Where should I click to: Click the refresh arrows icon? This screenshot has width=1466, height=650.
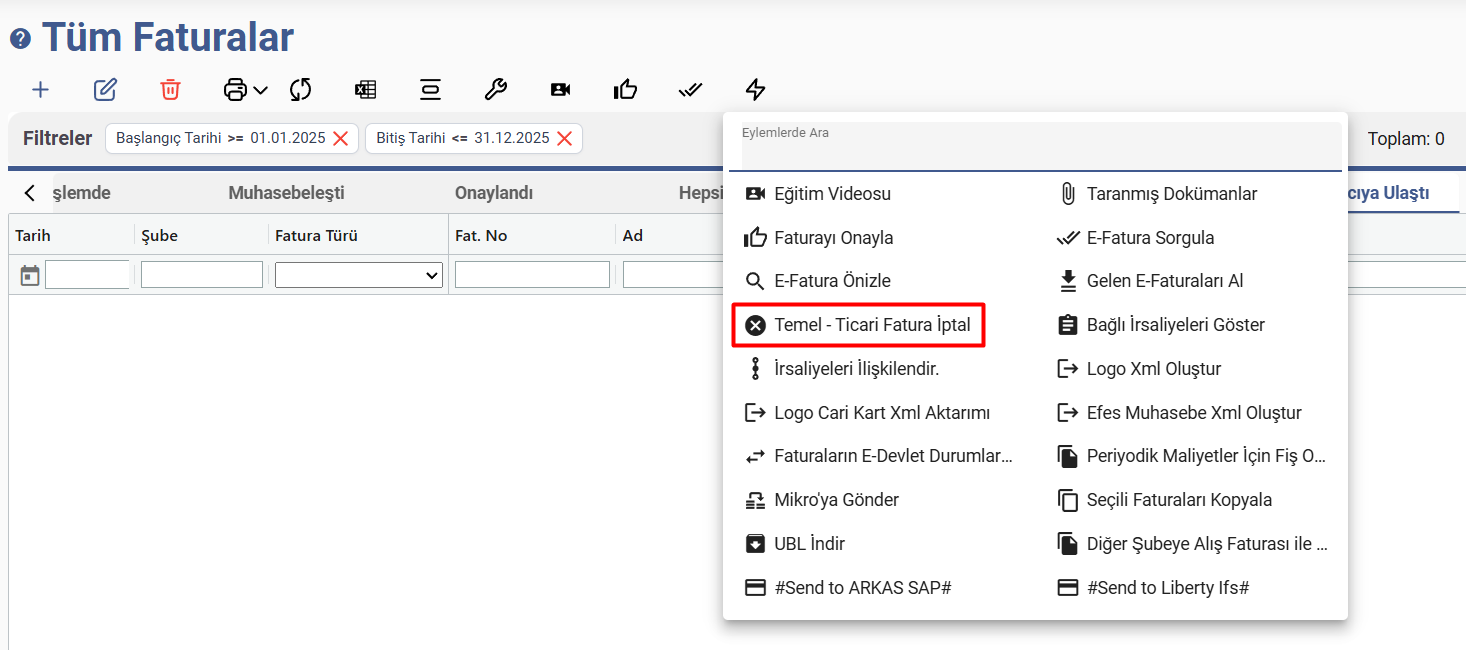[300, 90]
